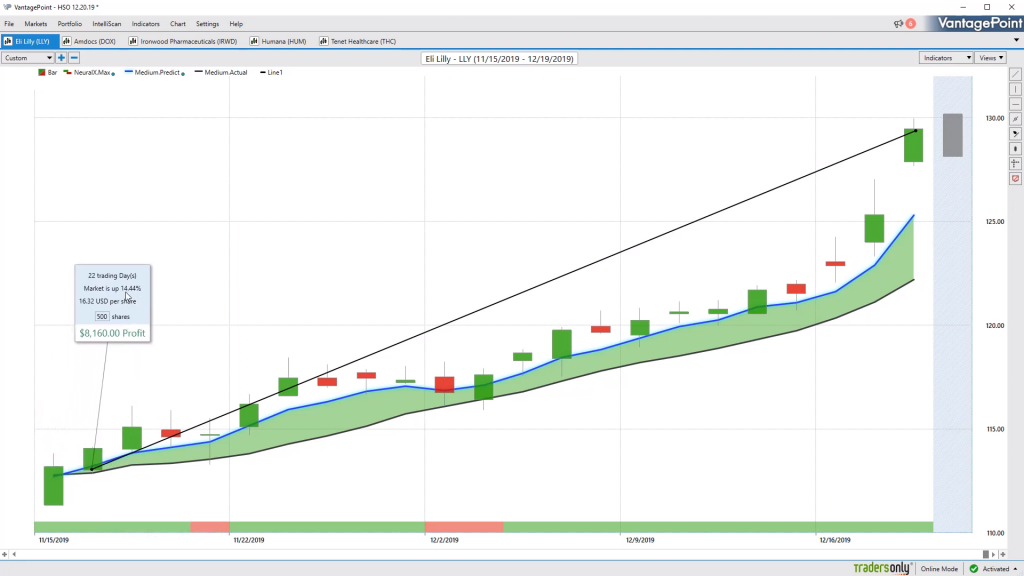Click the "Market is up 14.44%" text
Viewport: 1024px width, 576px height.
112,289
